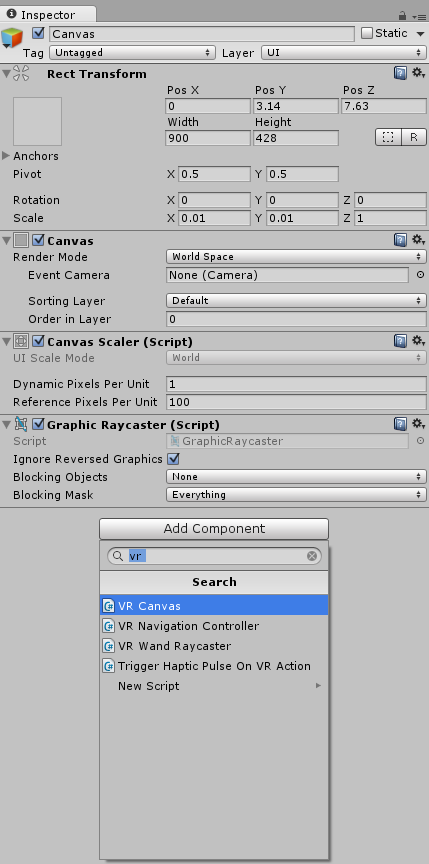Screen dimensions: 429x864
Task: Clear the component search field
Action: (x=312, y=556)
